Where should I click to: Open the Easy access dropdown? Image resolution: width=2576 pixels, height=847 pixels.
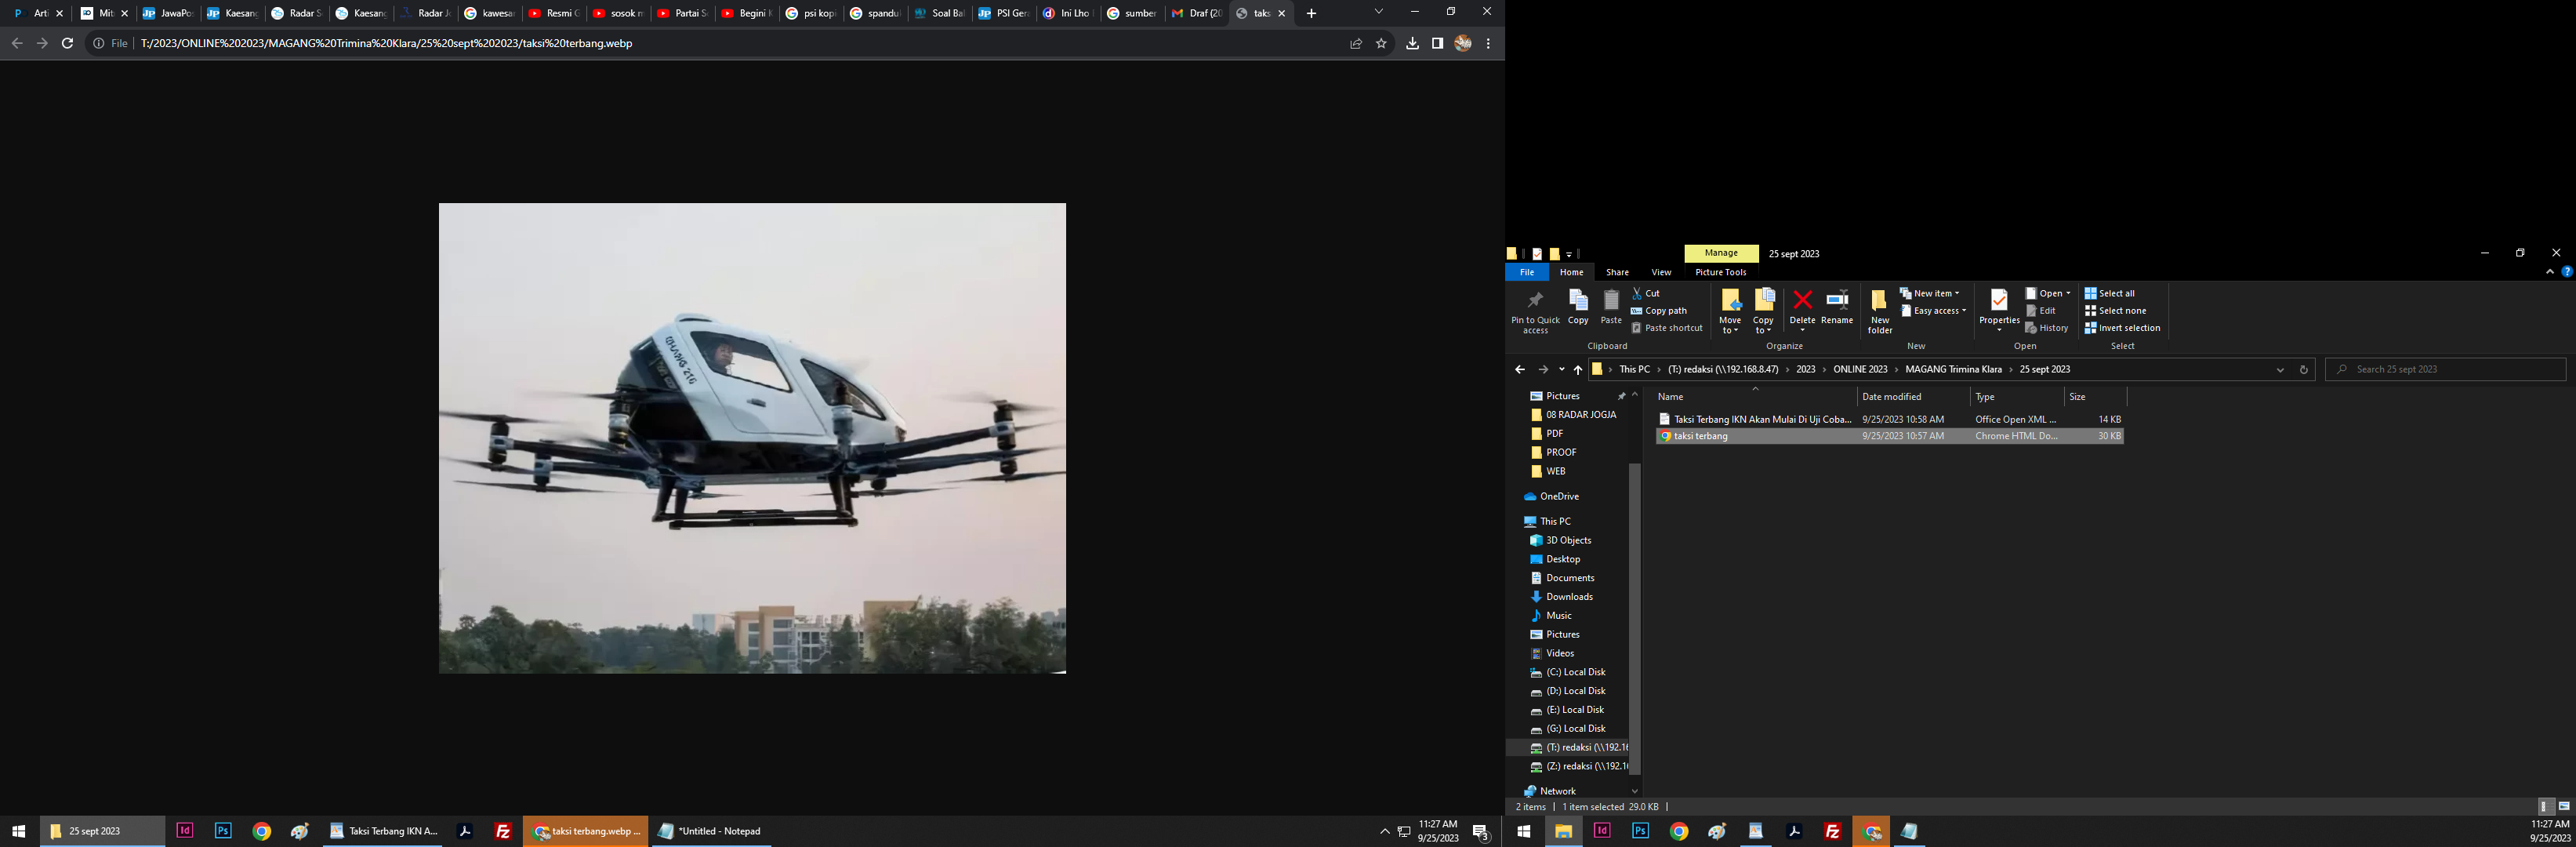(1934, 310)
